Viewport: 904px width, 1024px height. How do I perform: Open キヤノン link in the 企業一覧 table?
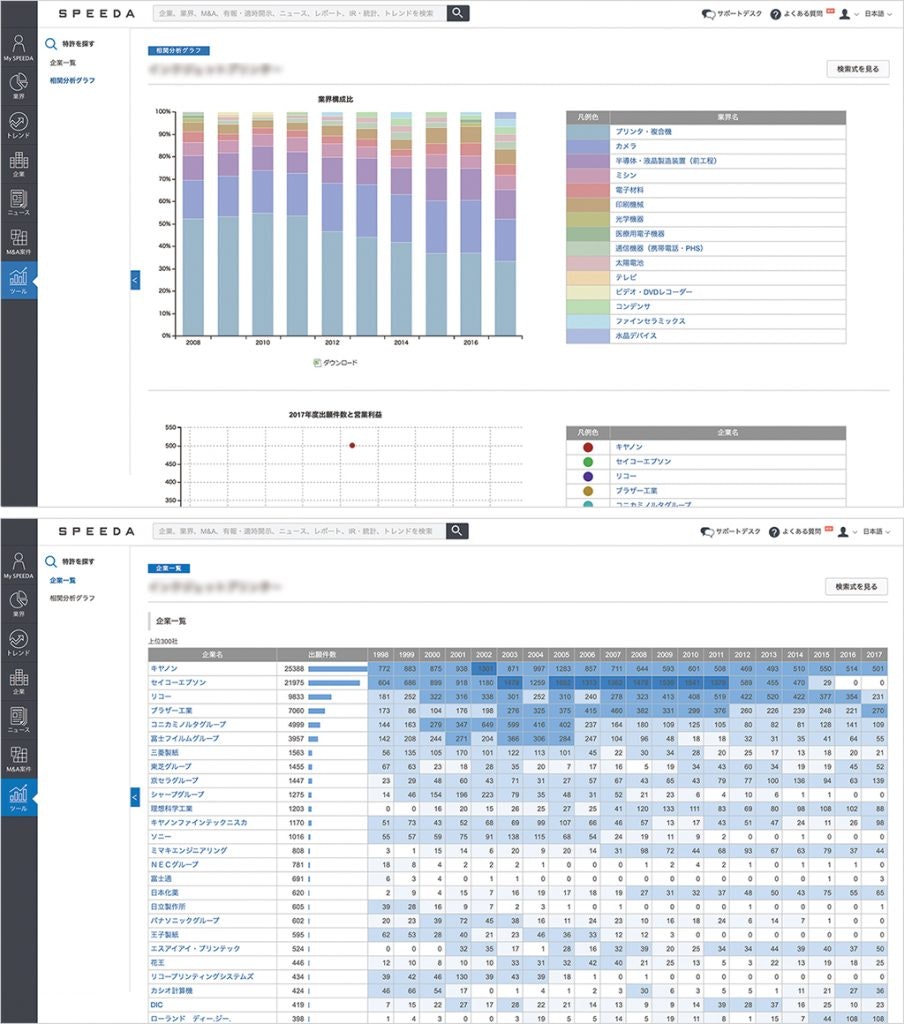point(164,669)
